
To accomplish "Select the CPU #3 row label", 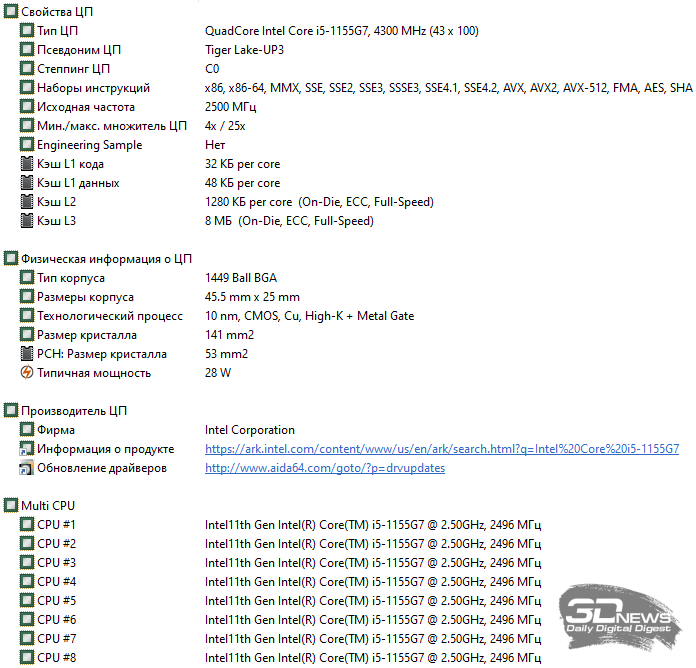I will tap(56, 563).
